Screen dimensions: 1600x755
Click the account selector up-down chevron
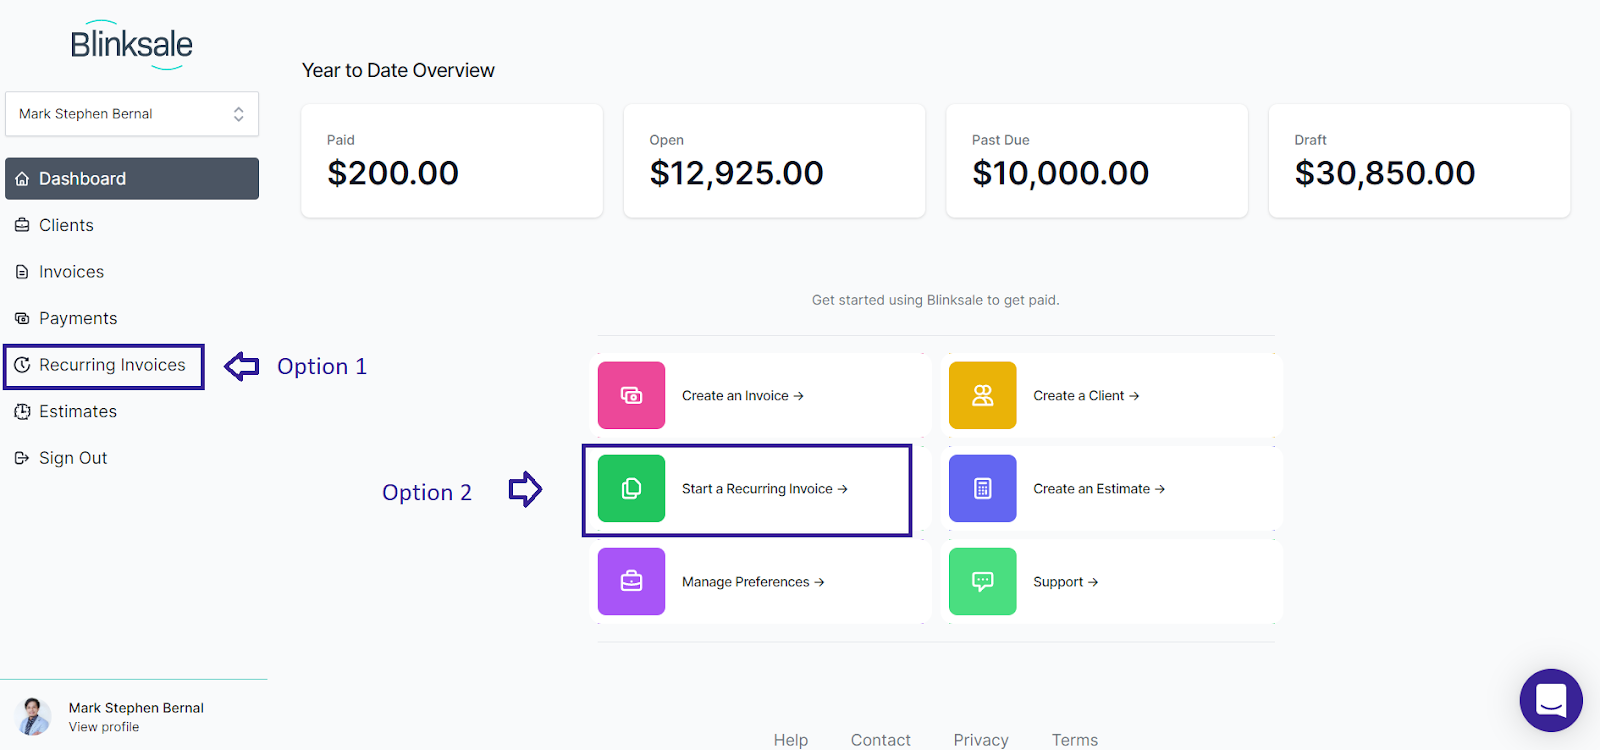pyautogui.click(x=239, y=114)
